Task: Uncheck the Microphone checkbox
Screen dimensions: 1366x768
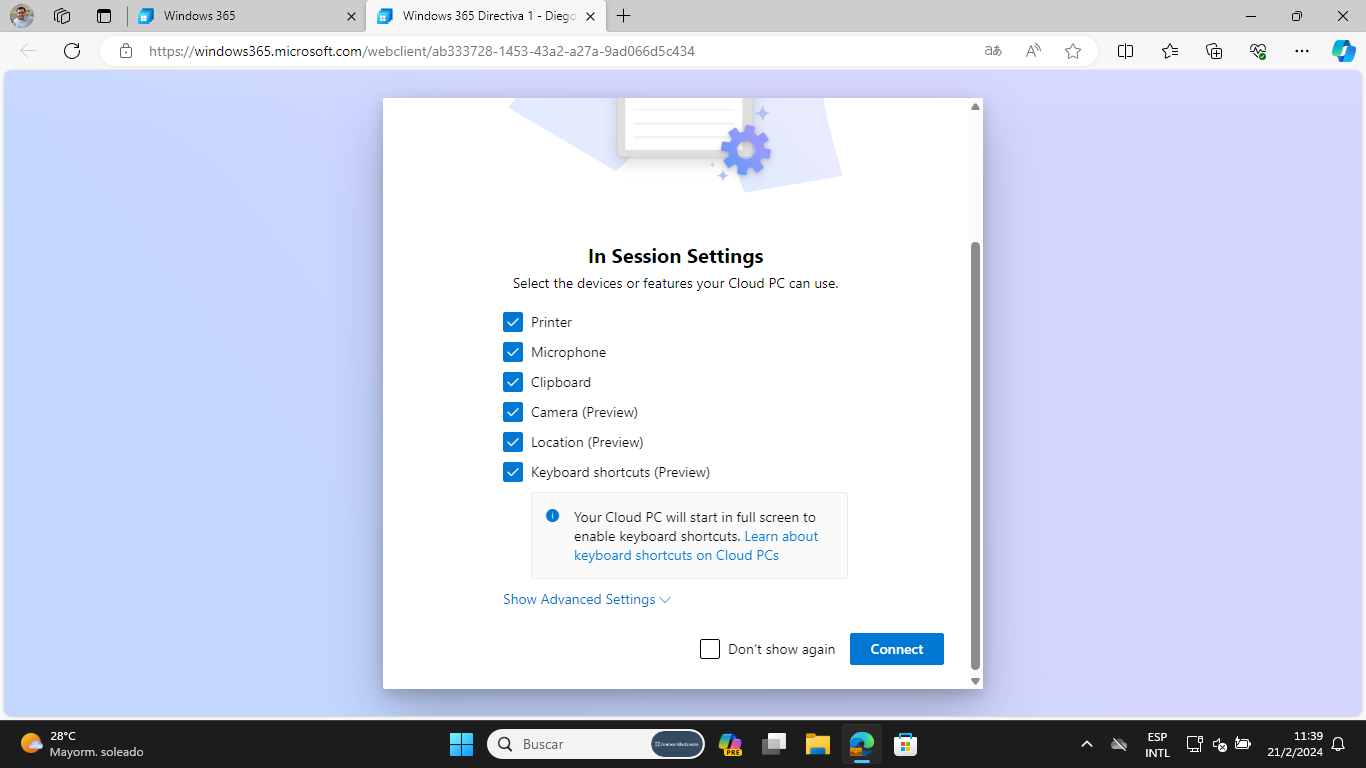Action: pyautogui.click(x=513, y=352)
